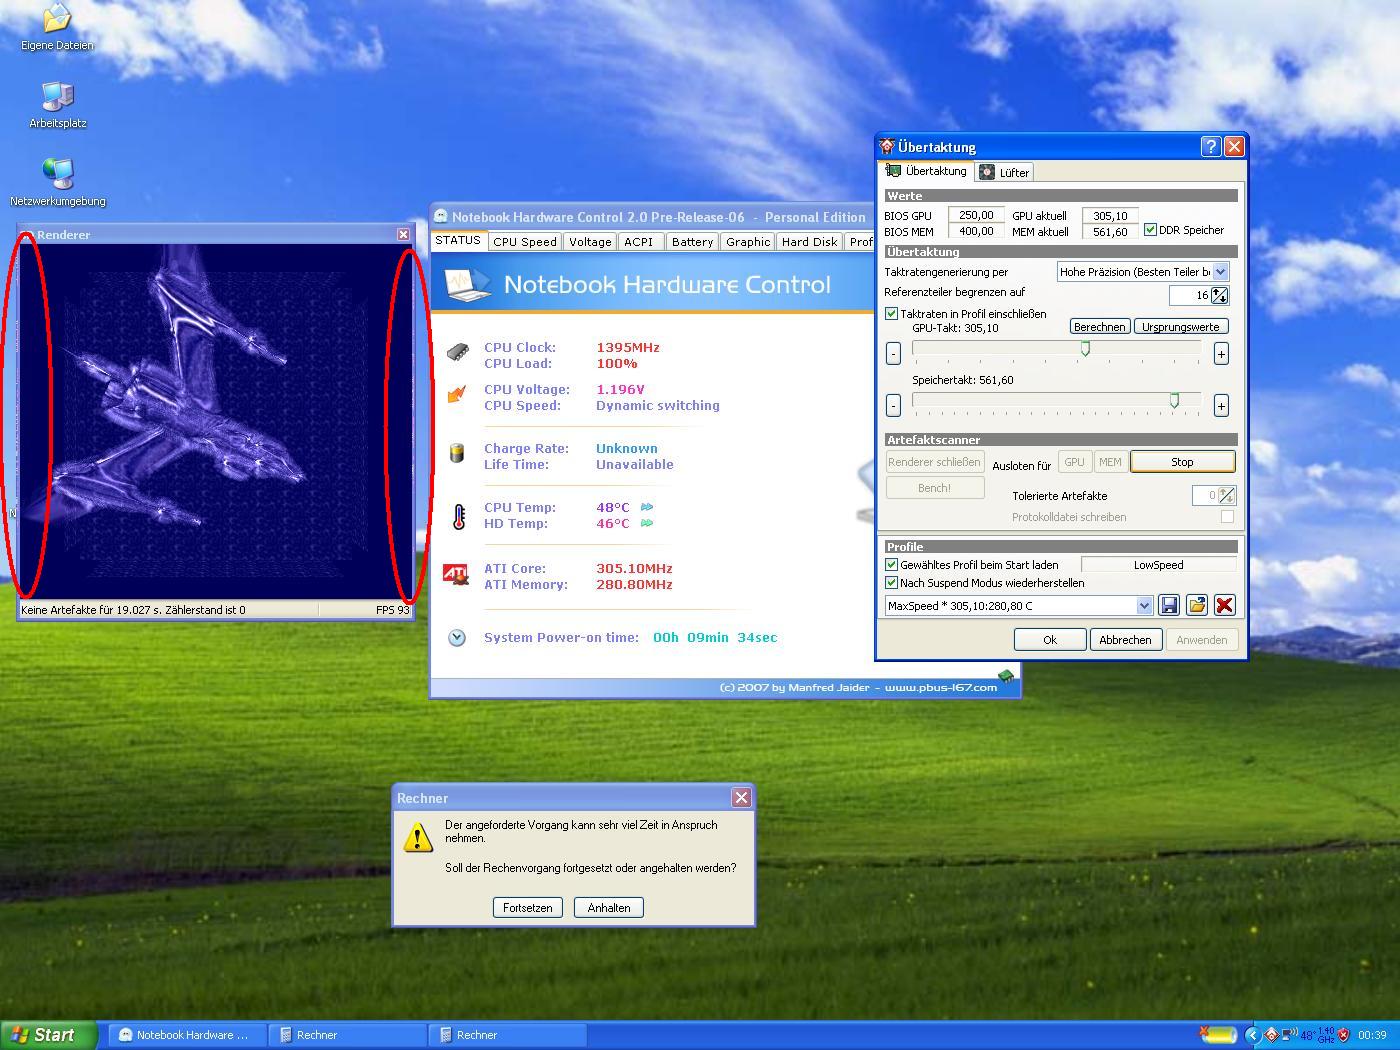Screen dimensions: 1400x1050
Task: Increase Speichertakt with the plus button
Action: tap(1221, 405)
